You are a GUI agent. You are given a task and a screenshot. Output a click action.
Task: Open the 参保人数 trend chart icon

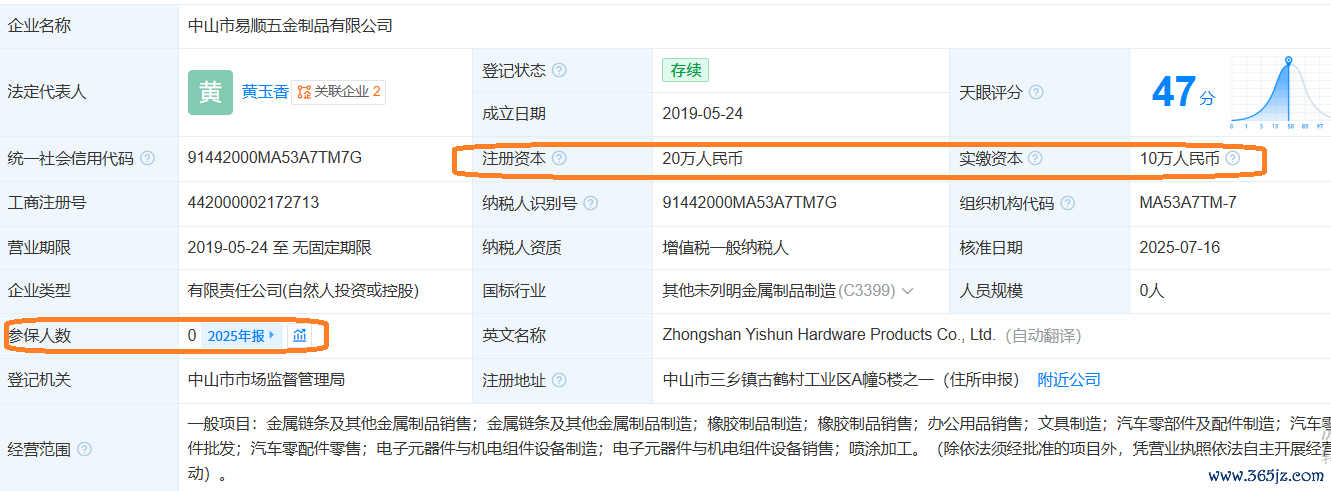300,336
